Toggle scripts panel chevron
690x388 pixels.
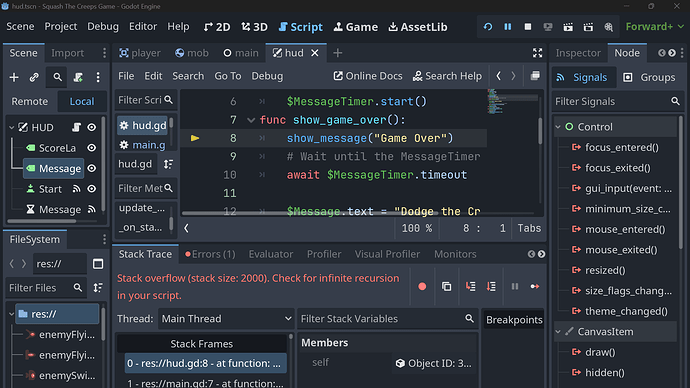coord(187,228)
